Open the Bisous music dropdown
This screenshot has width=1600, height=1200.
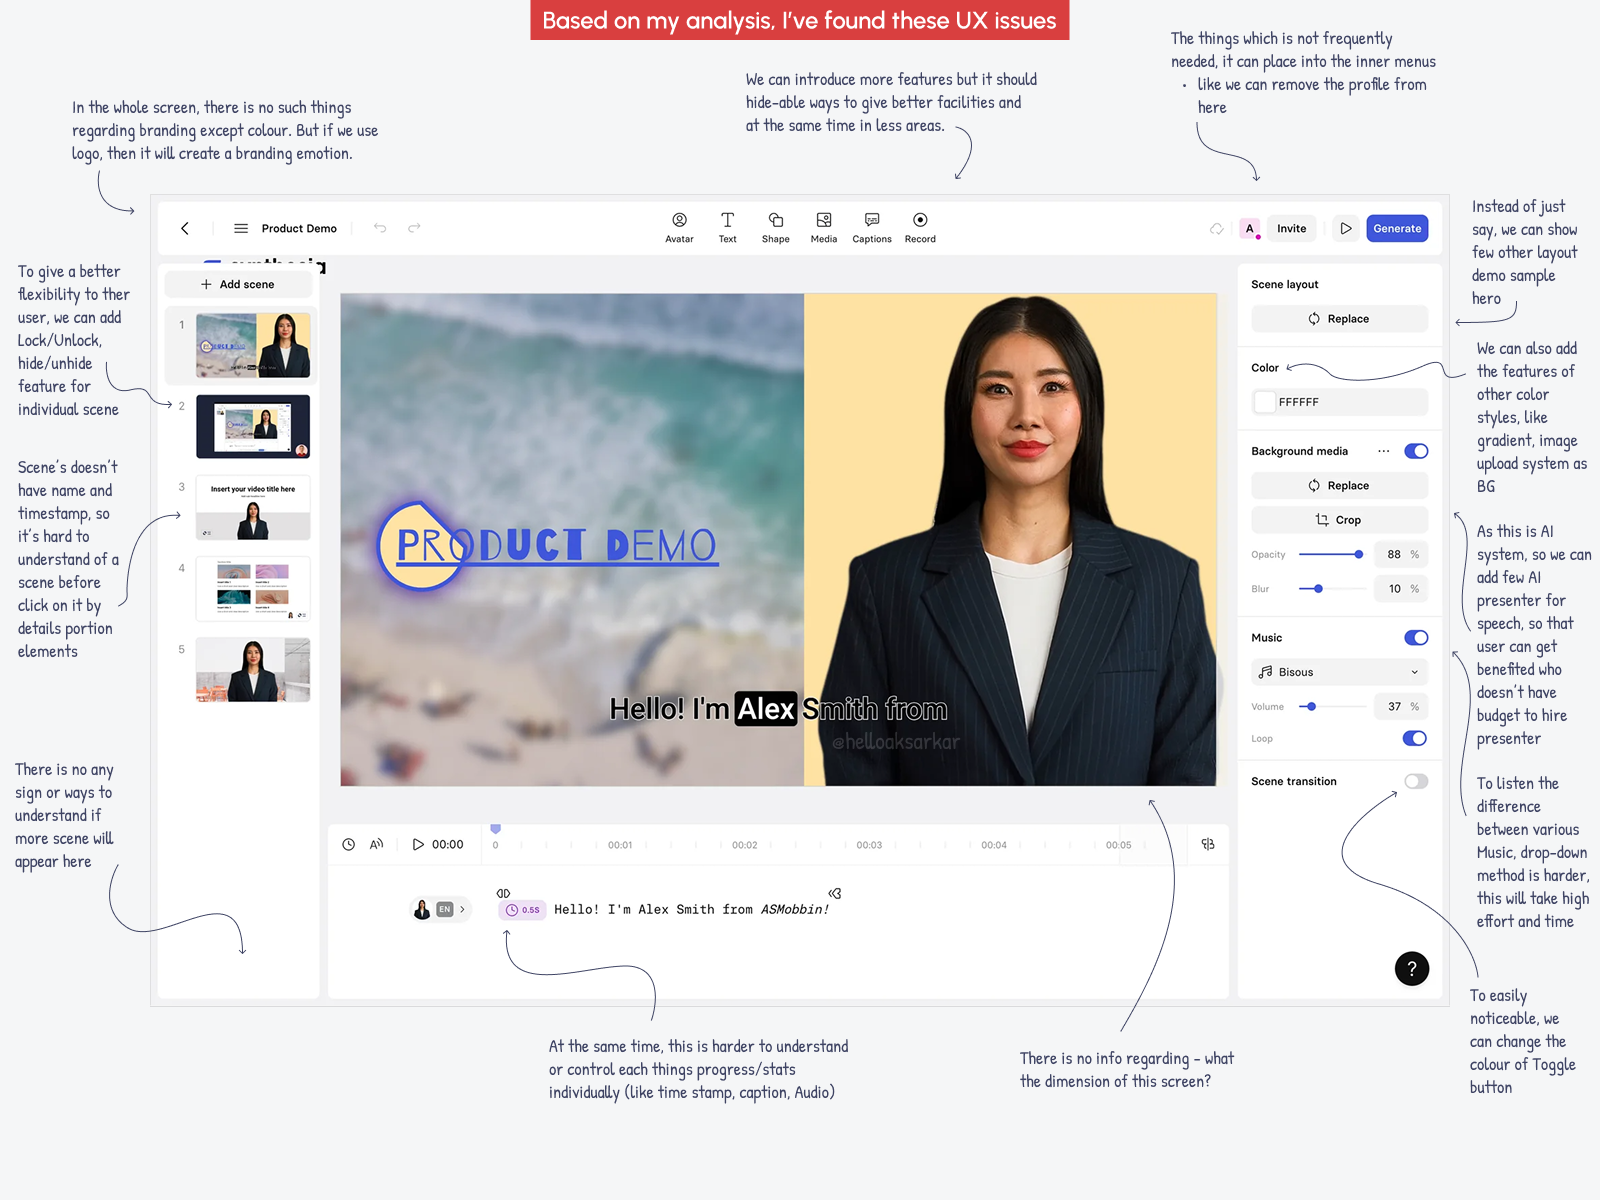point(1340,672)
